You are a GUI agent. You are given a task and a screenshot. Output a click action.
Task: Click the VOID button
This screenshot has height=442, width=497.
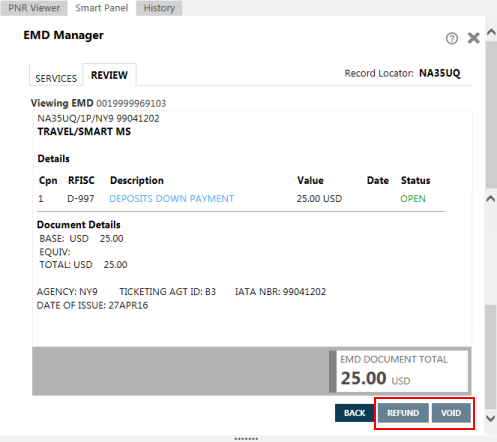[x=451, y=413]
